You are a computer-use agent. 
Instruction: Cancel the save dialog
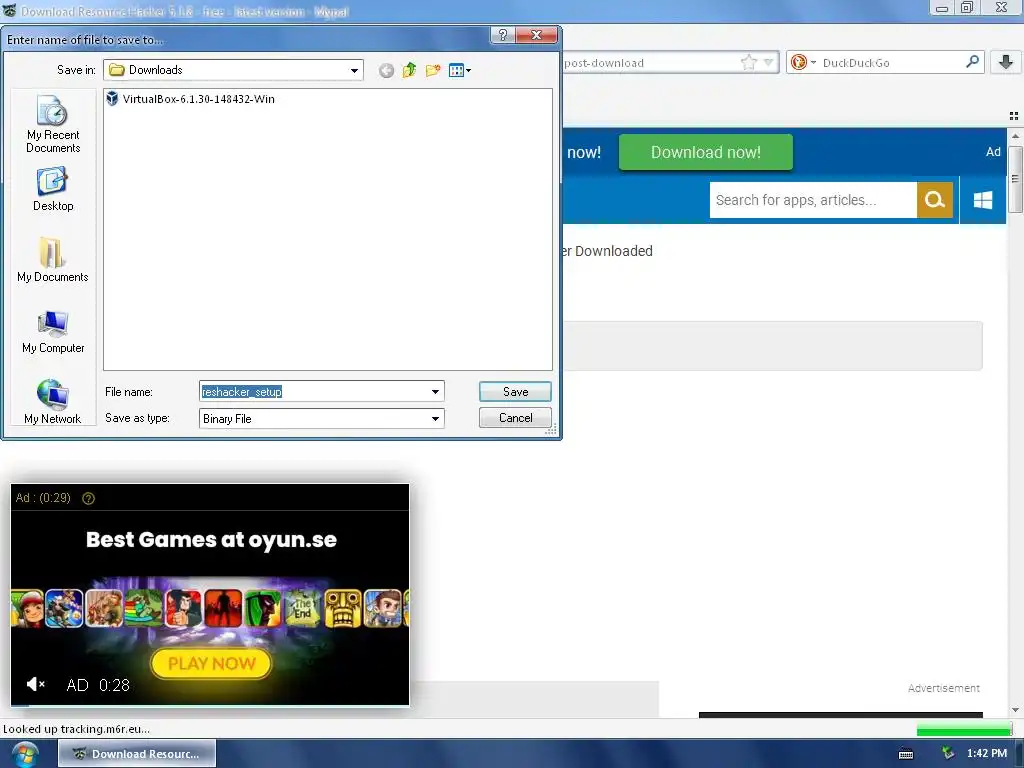click(515, 418)
